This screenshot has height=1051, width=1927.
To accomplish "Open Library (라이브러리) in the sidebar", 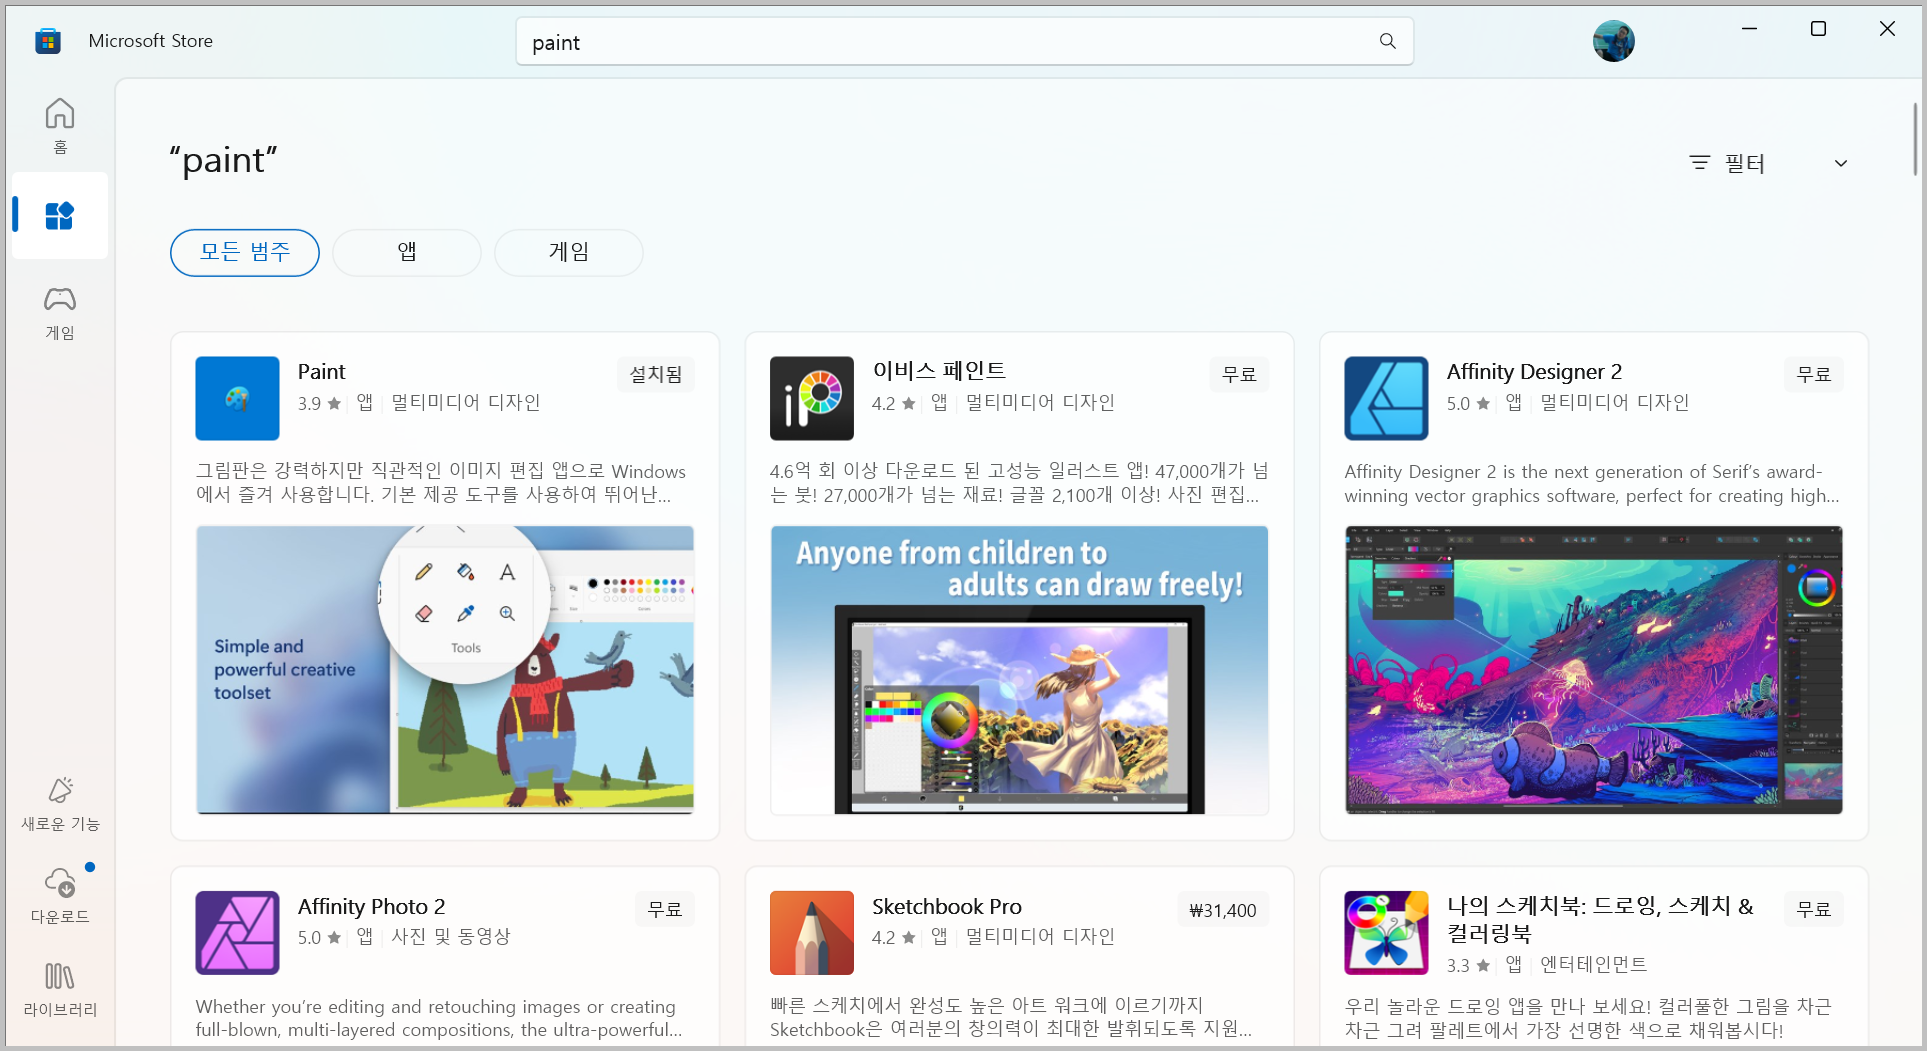I will (60, 989).
